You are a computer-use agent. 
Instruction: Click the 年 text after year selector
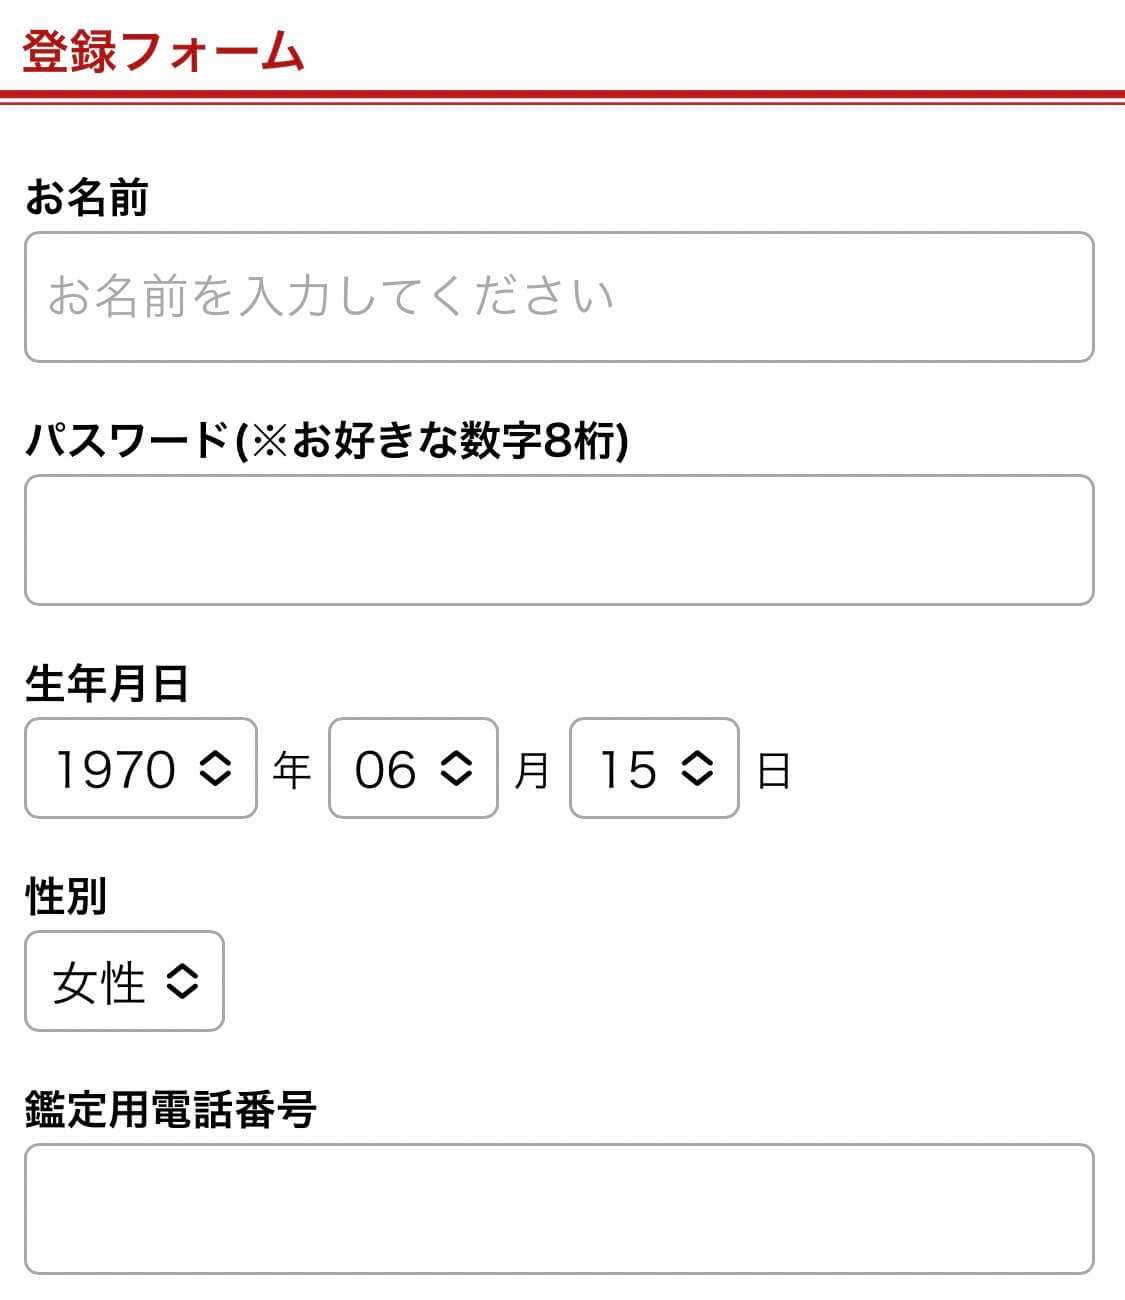pyautogui.click(x=292, y=770)
